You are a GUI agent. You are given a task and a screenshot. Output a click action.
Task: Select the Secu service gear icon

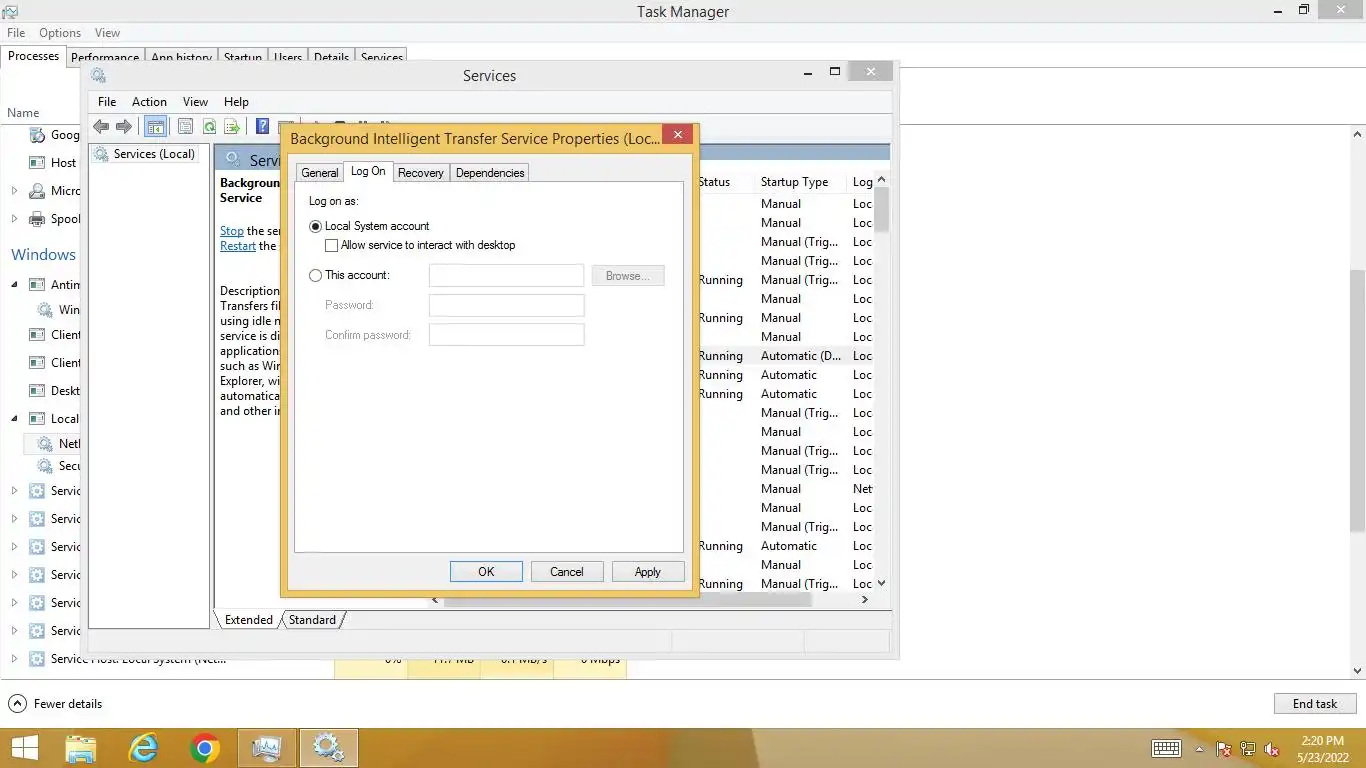coord(45,466)
